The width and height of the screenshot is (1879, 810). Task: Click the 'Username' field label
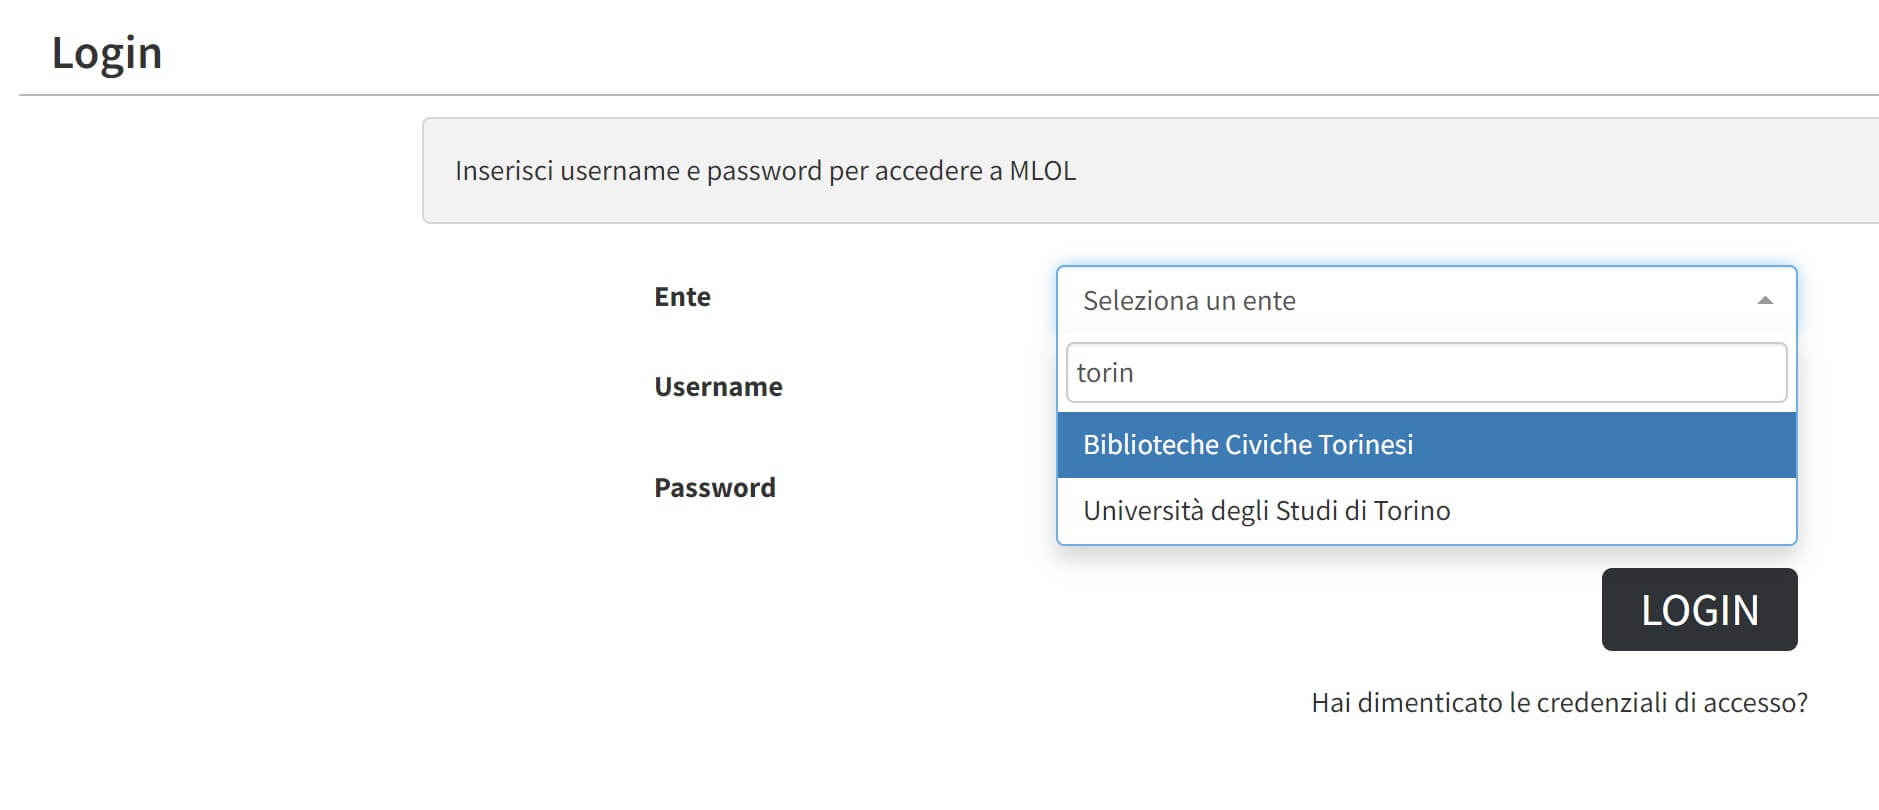coord(718,387)
